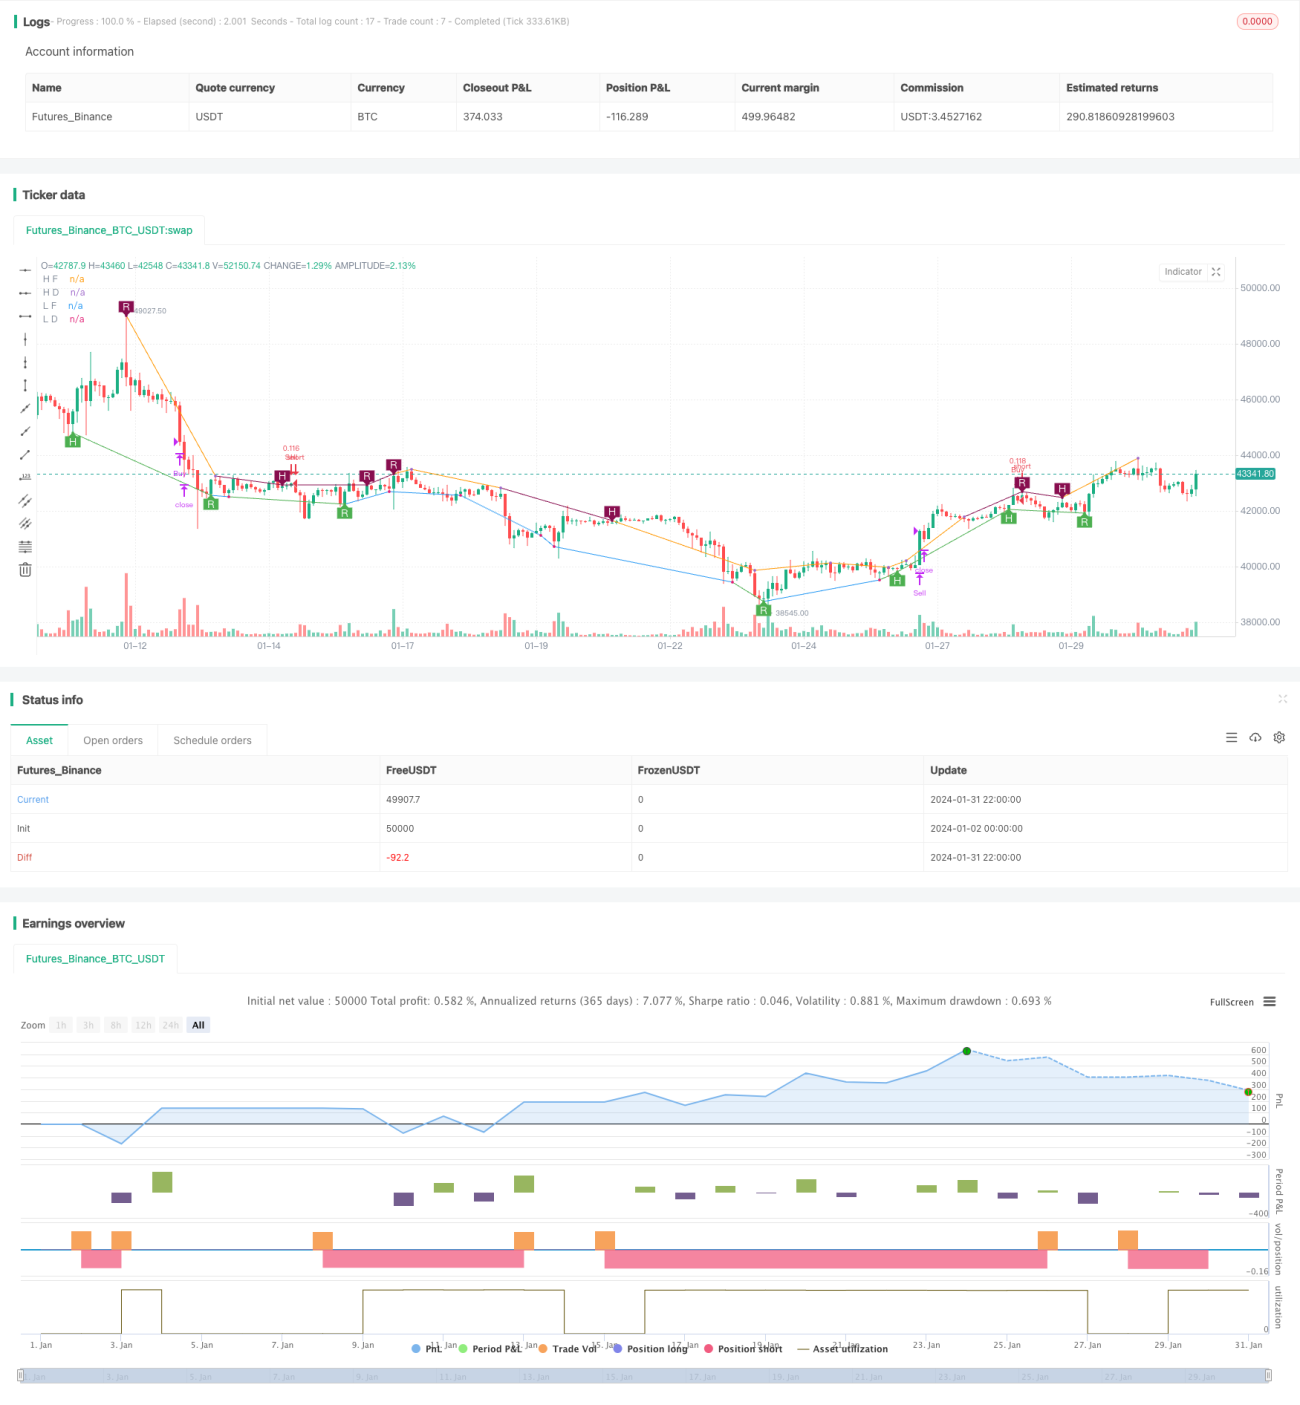Expand chart with icon next to Indicator
Image resolution: width=1300 pixels, height=1405 pixels.
[x=1216, y=272]
